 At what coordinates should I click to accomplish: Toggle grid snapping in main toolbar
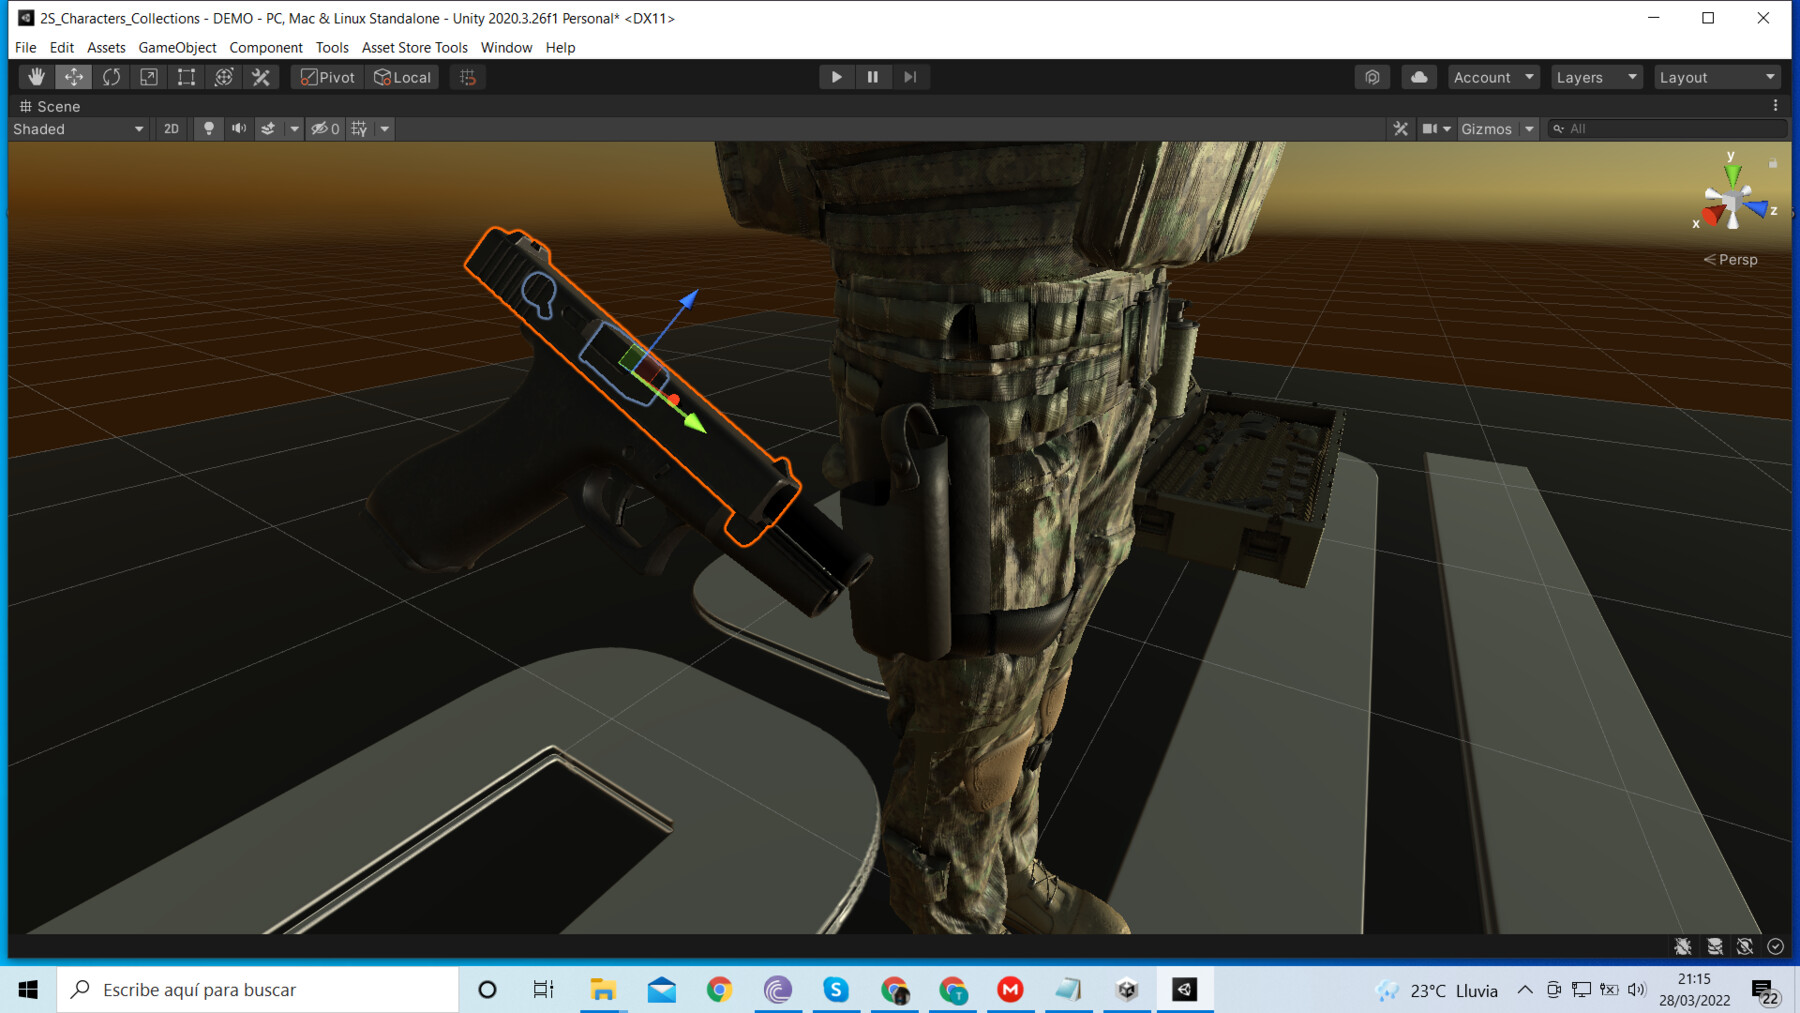point(467,77)
